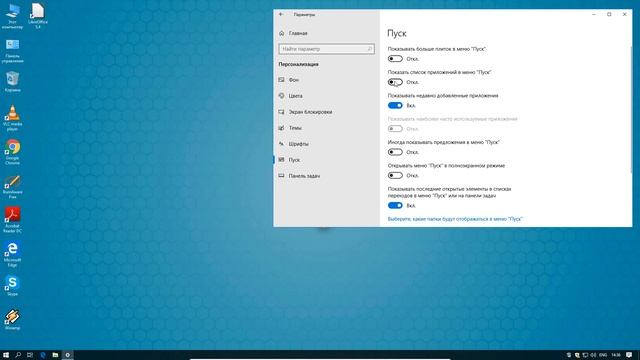The height and width of the screenshot is (360, 640).
Task: Toggle Иногда показывать предложения в меню Пуск
Action: click(395, 152)
